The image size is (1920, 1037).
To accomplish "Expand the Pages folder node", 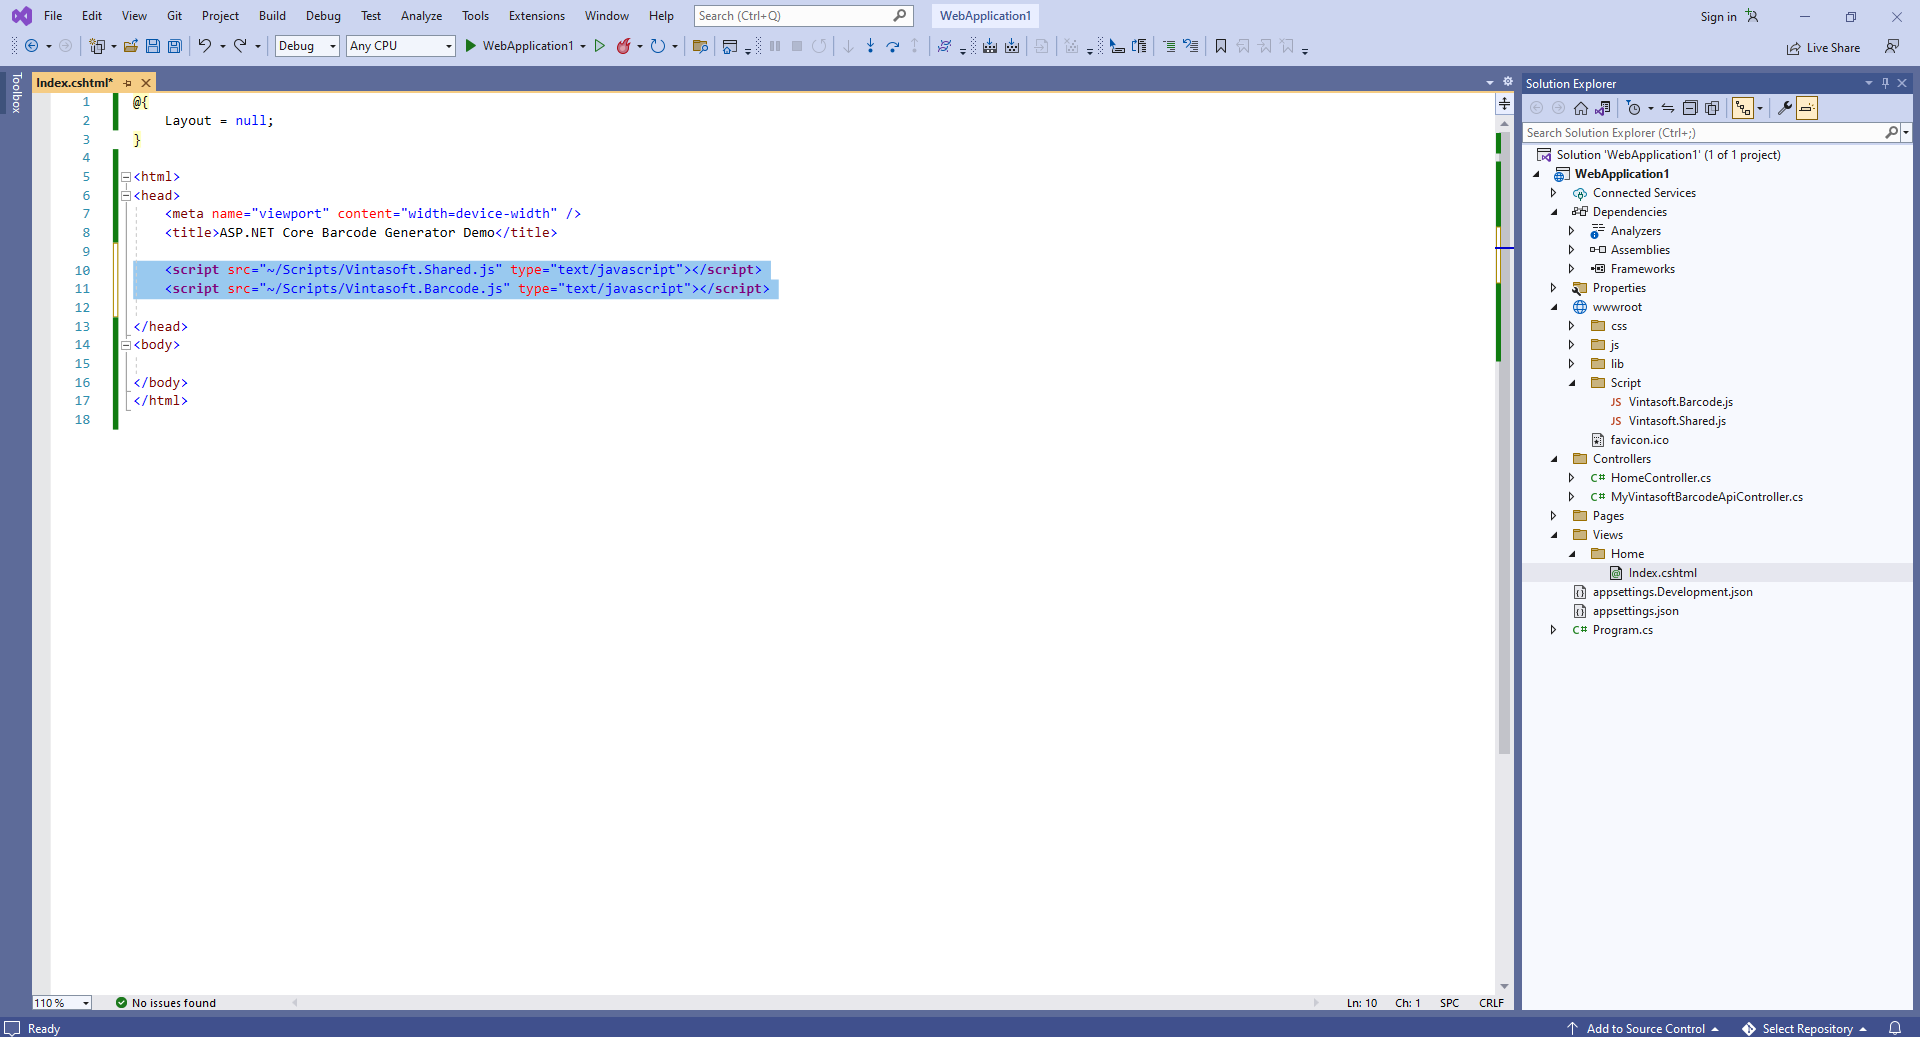I will 1554,516.
